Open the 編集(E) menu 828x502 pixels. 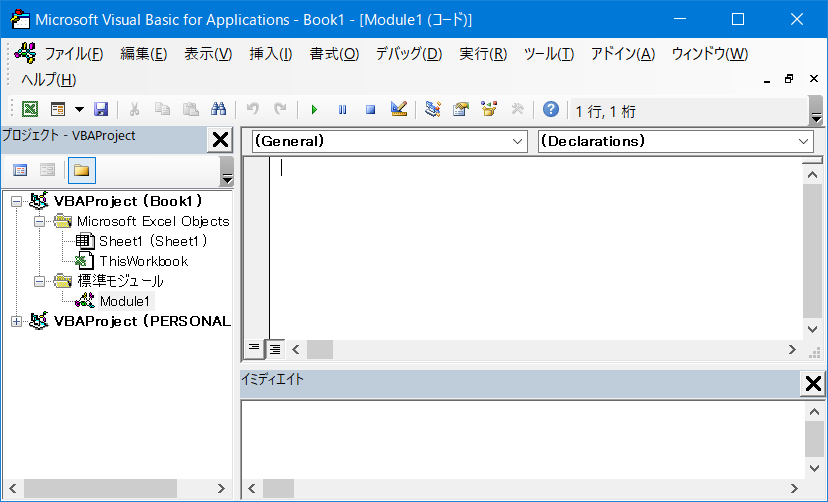(144, 54)
